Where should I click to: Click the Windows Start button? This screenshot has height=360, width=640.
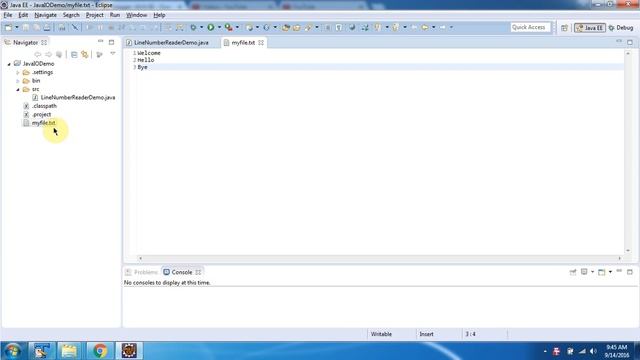(x=12, y=351)
